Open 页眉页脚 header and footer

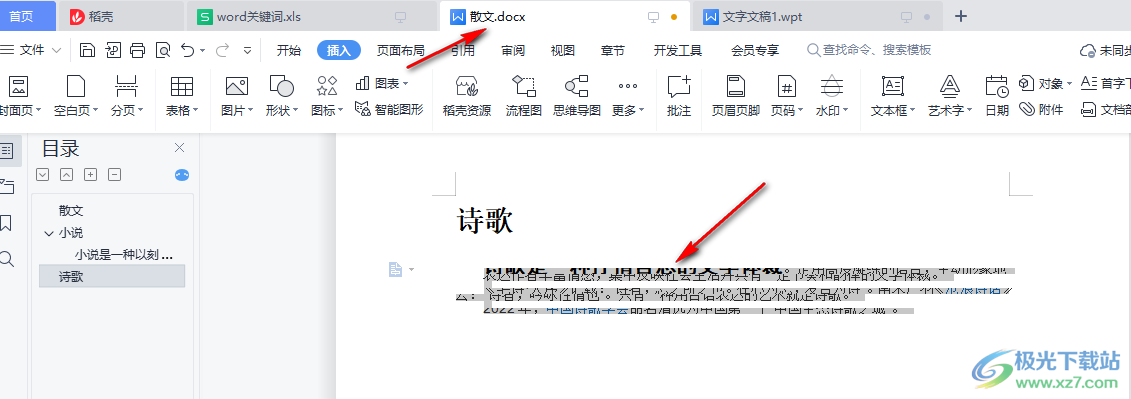coord(735,96)
